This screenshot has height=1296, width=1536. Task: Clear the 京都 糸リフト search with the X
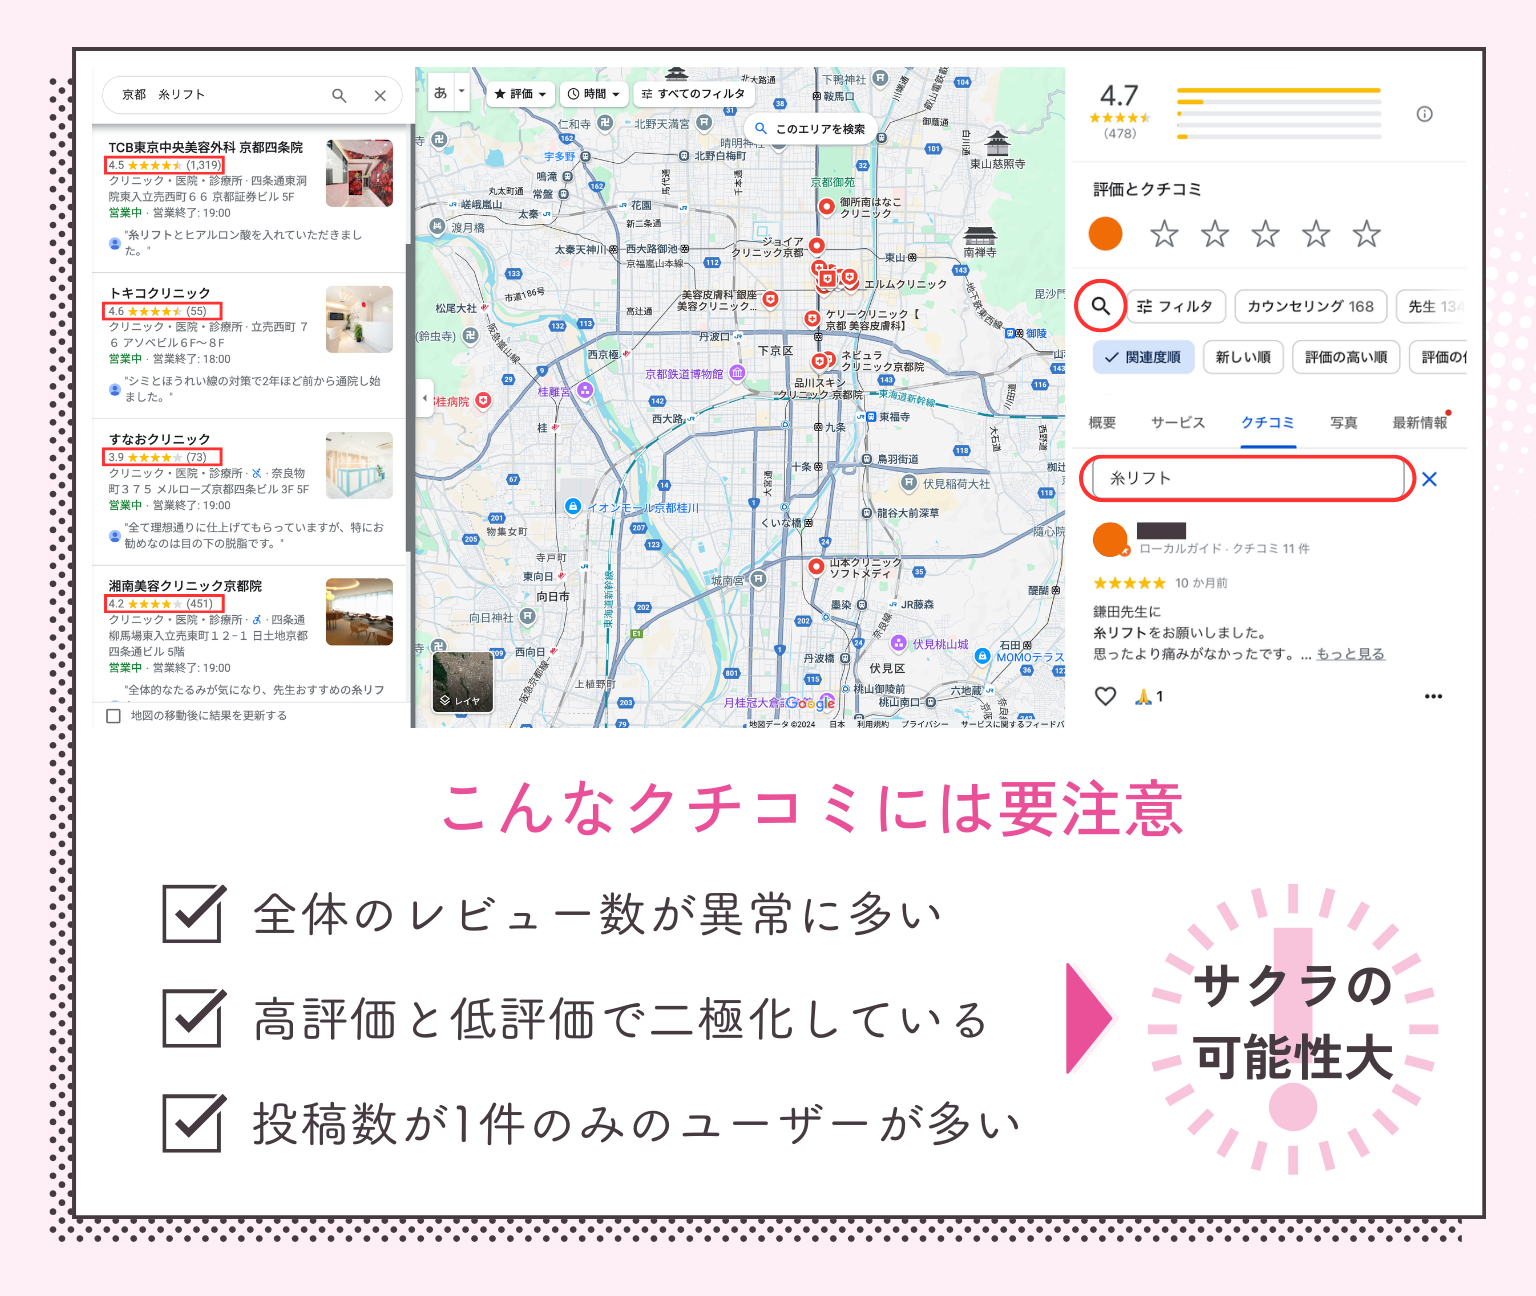click(380, 96)
